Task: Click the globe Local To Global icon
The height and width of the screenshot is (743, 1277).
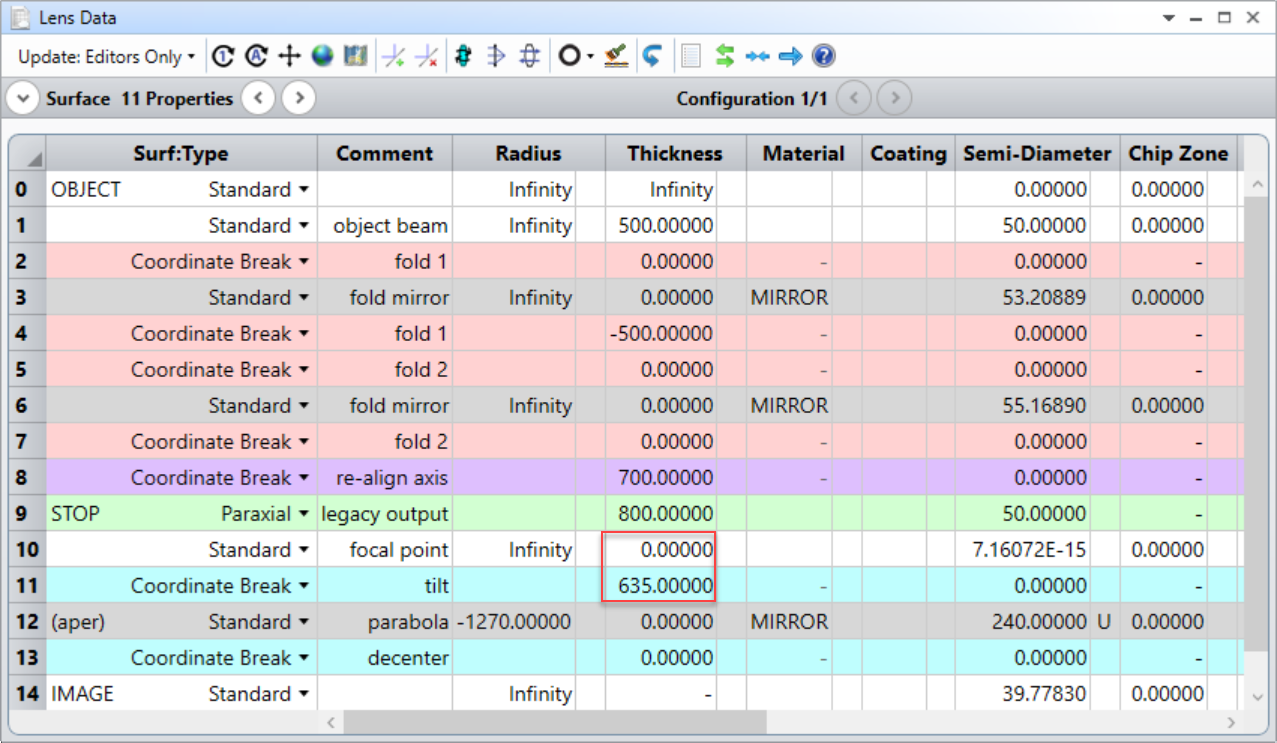Action: point(322,57)
